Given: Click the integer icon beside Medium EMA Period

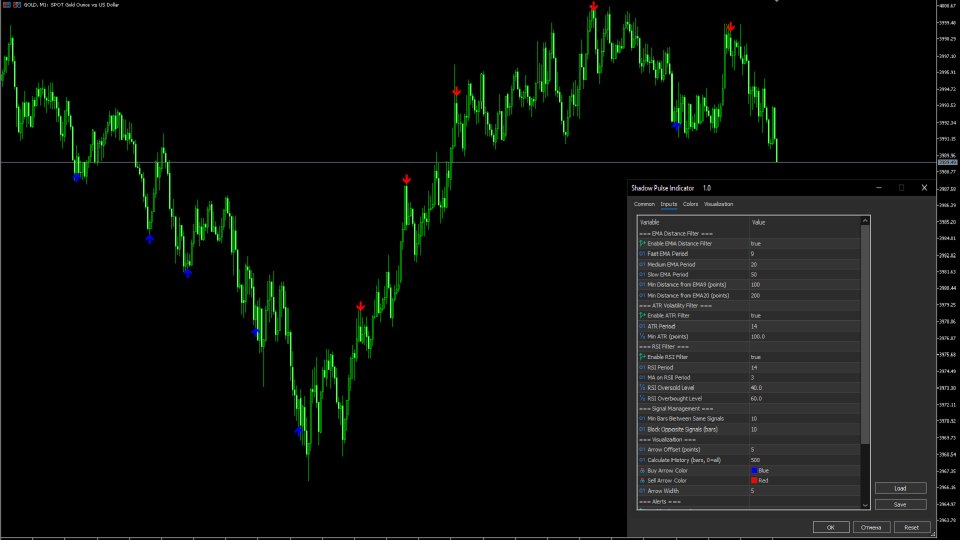Looking at the screenshot, I should (x=642, y=264).
